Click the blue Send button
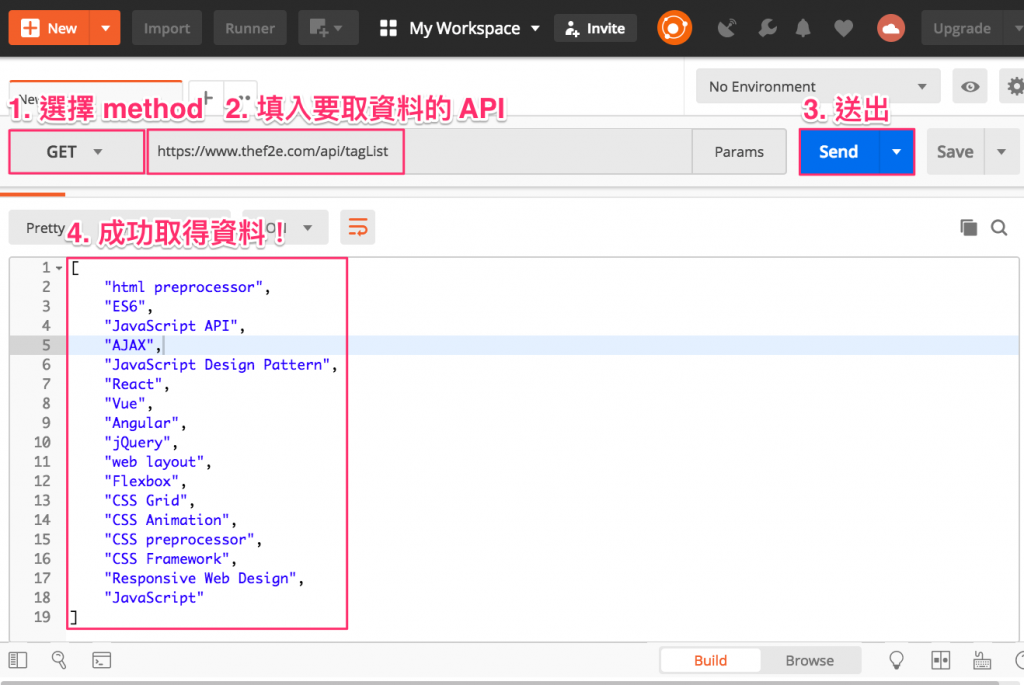 (839, 151)
